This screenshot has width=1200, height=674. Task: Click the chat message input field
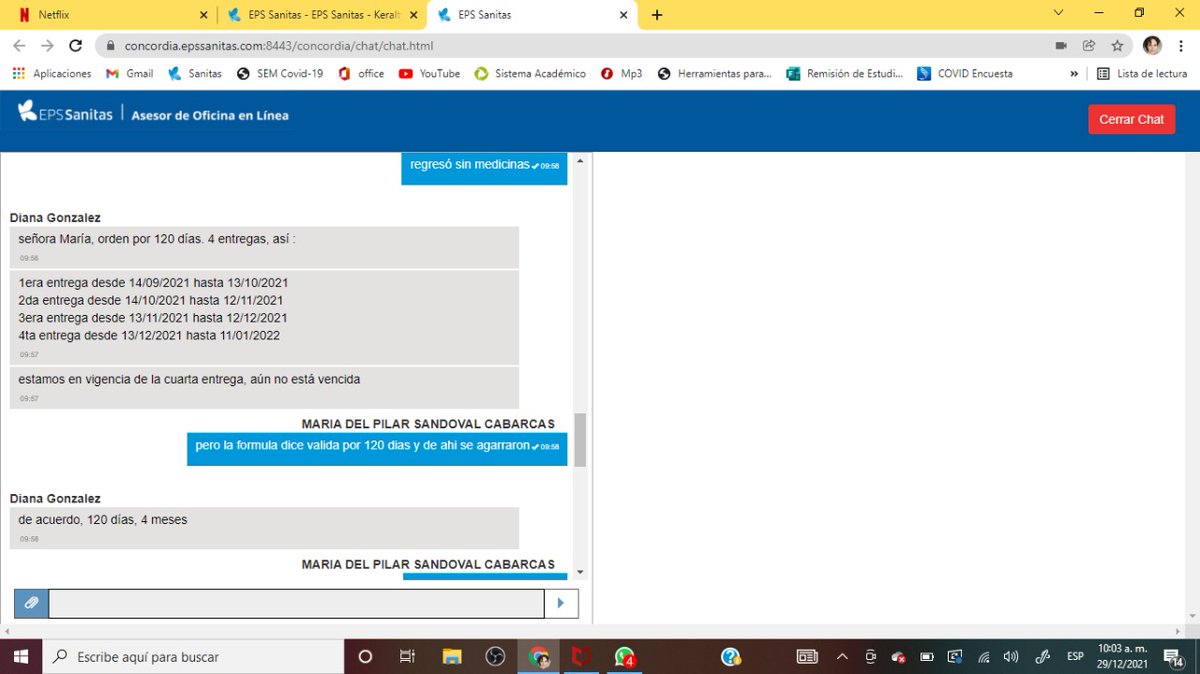click(296, 603)
